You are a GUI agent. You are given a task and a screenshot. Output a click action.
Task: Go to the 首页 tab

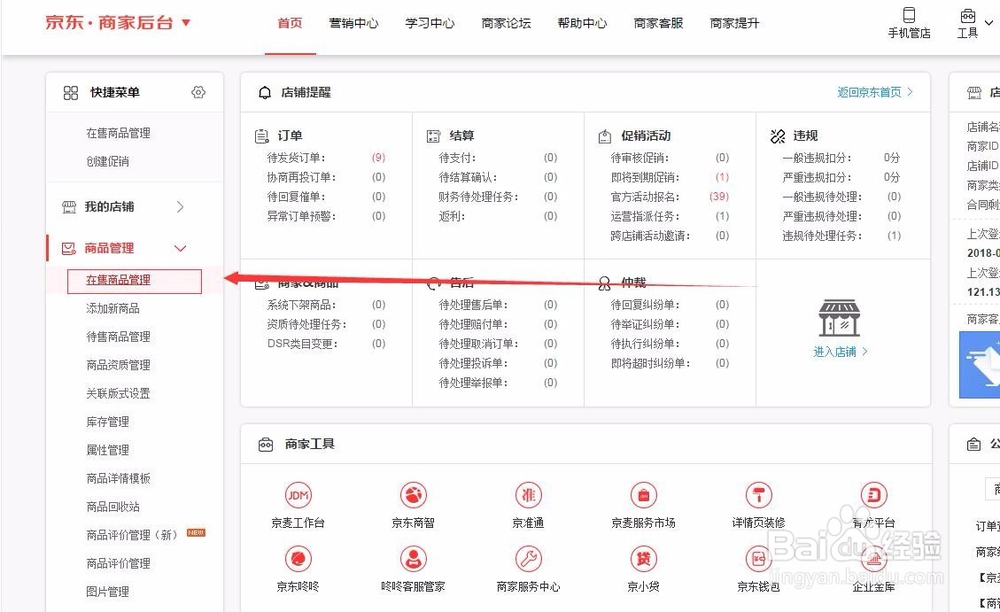[290, 23]
